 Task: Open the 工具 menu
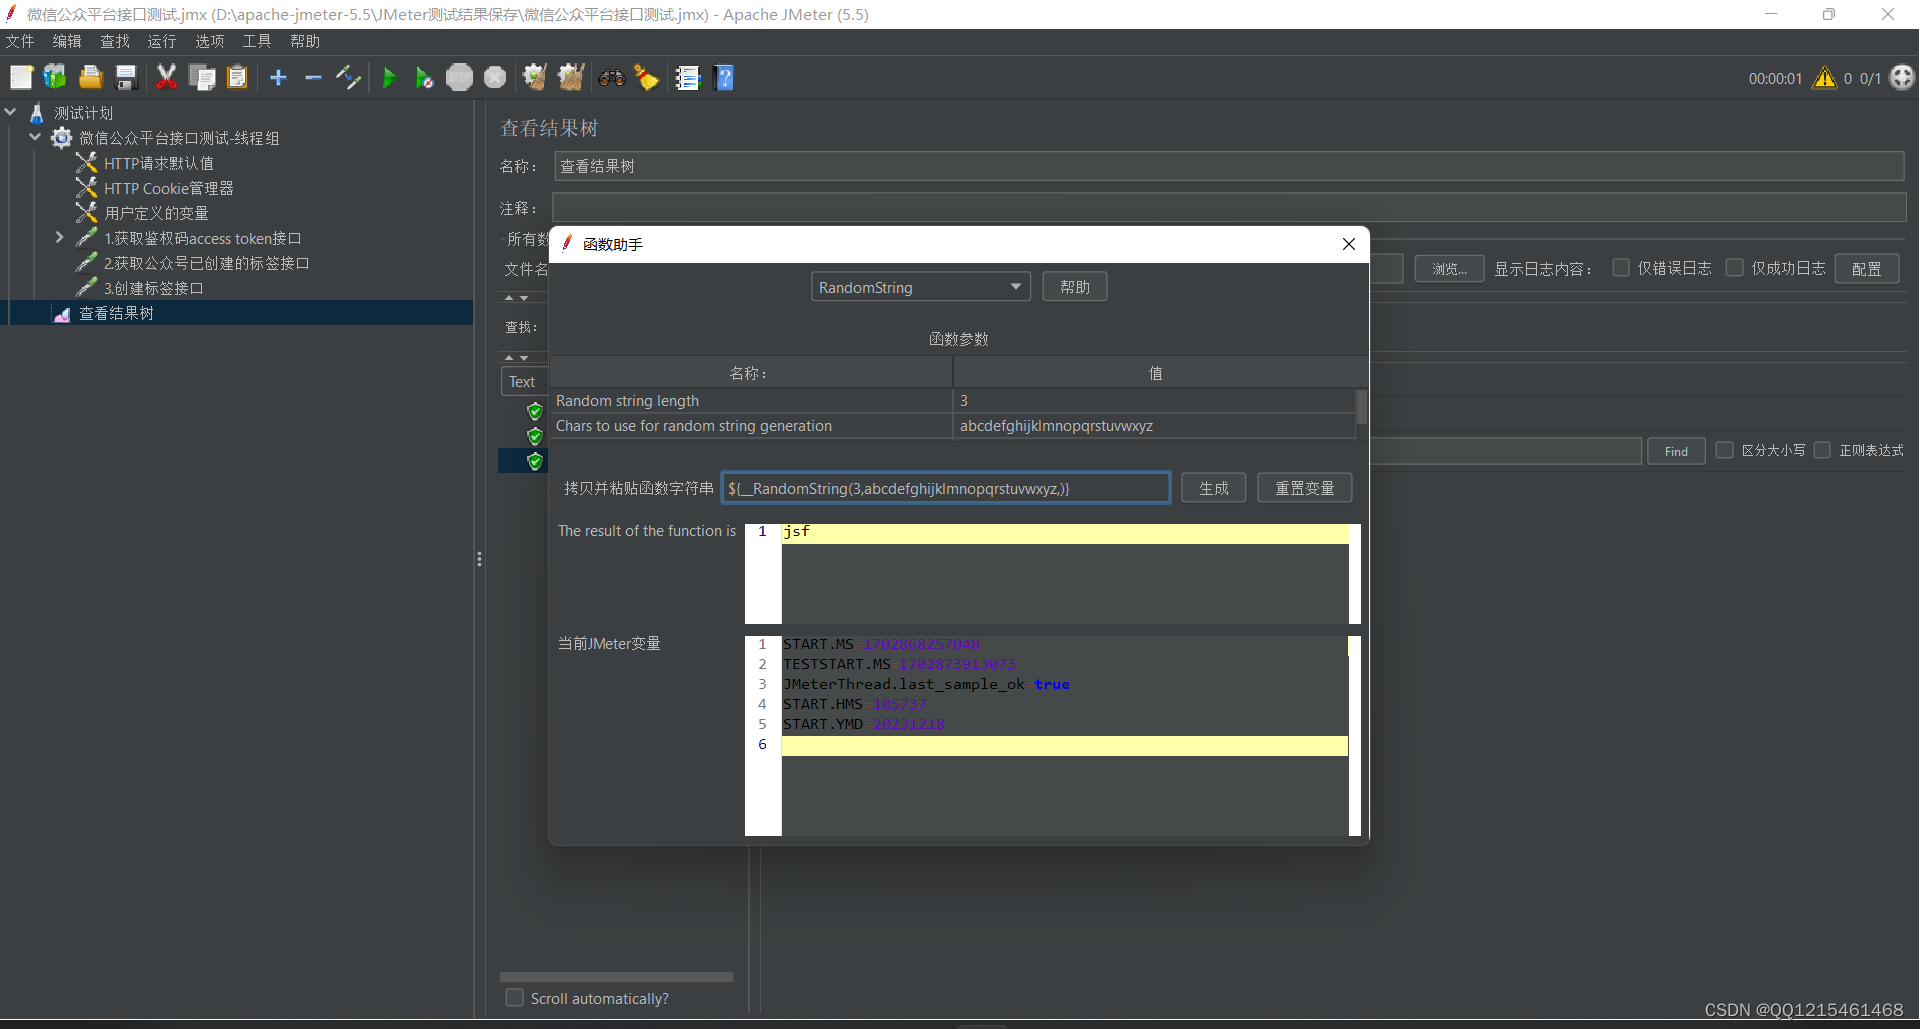point(257,41)
